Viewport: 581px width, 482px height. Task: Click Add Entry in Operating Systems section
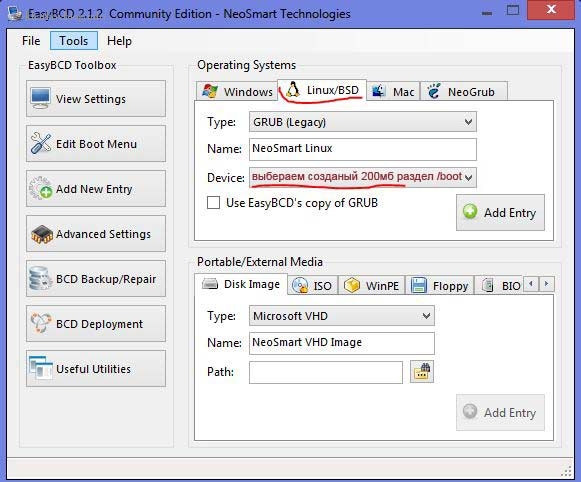pos(501,213)
